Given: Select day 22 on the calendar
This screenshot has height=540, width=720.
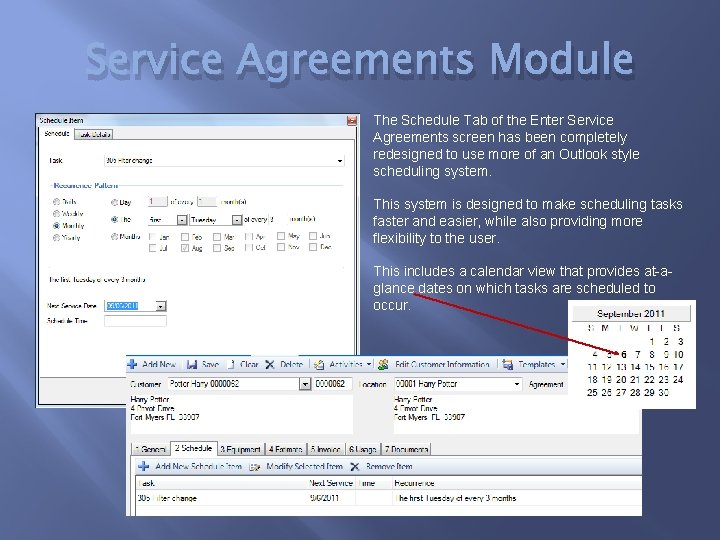Looking at the screenshot, I should click(649, 380).
